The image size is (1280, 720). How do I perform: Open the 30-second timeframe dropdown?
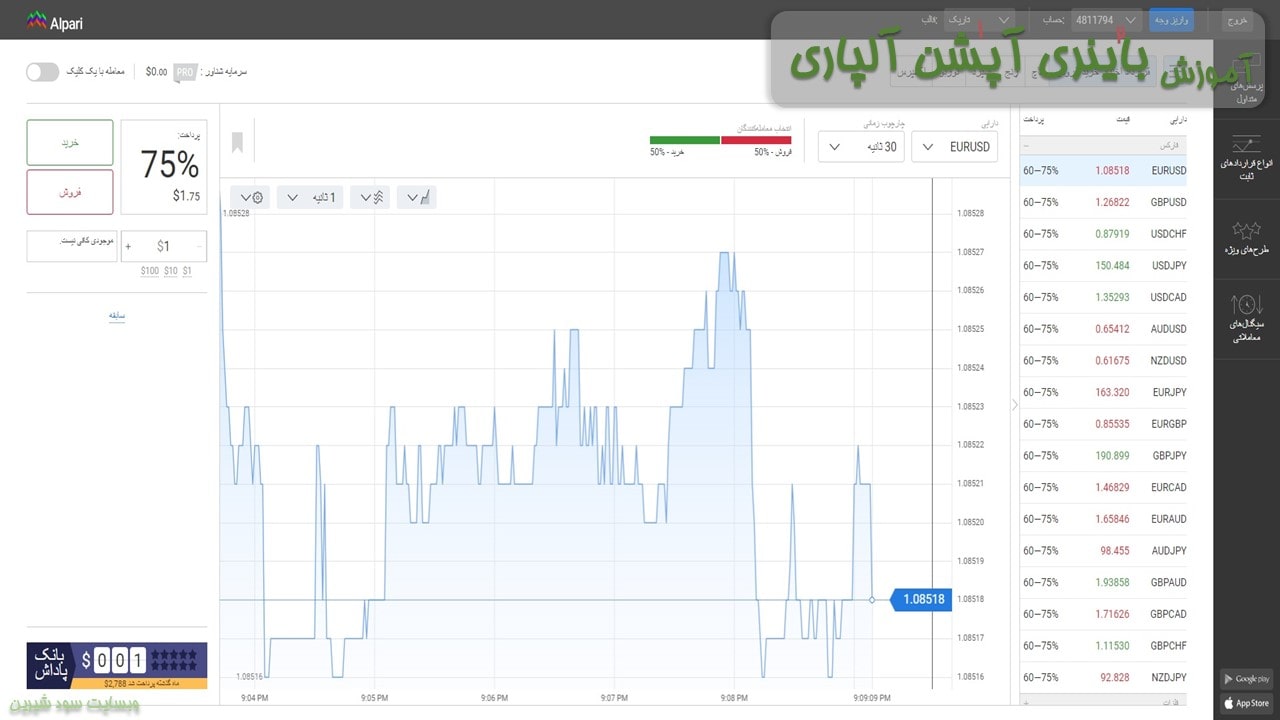(861, 147)
